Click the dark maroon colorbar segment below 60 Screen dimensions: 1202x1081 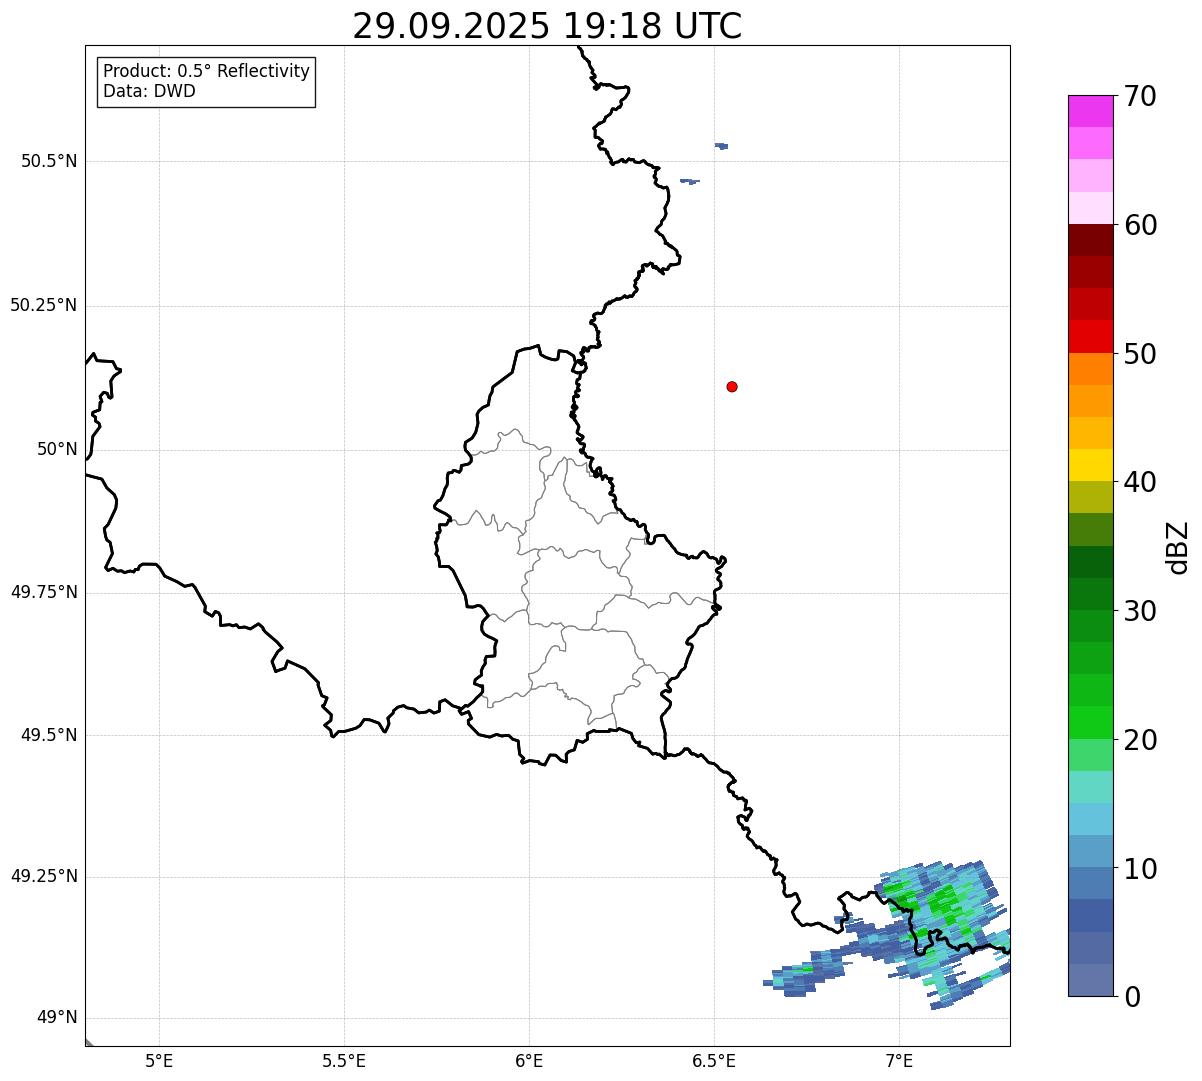[1091, 240]
